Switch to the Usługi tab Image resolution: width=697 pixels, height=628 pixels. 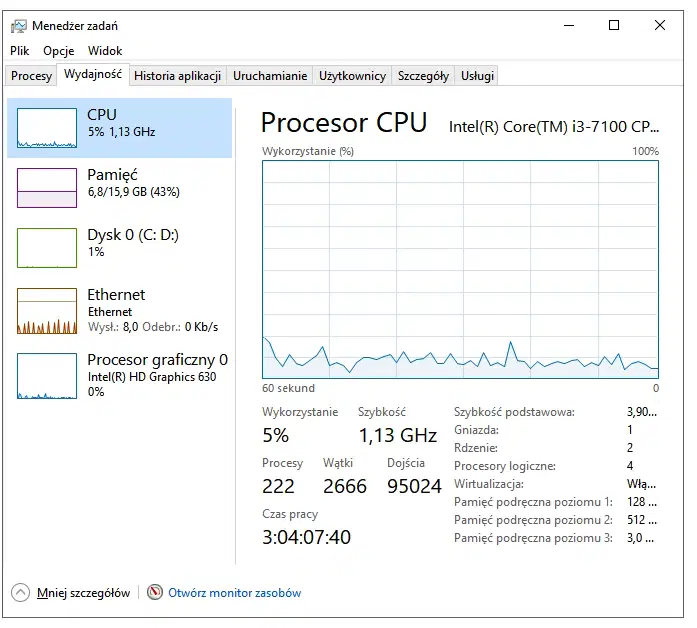click(x=477, y=76)
